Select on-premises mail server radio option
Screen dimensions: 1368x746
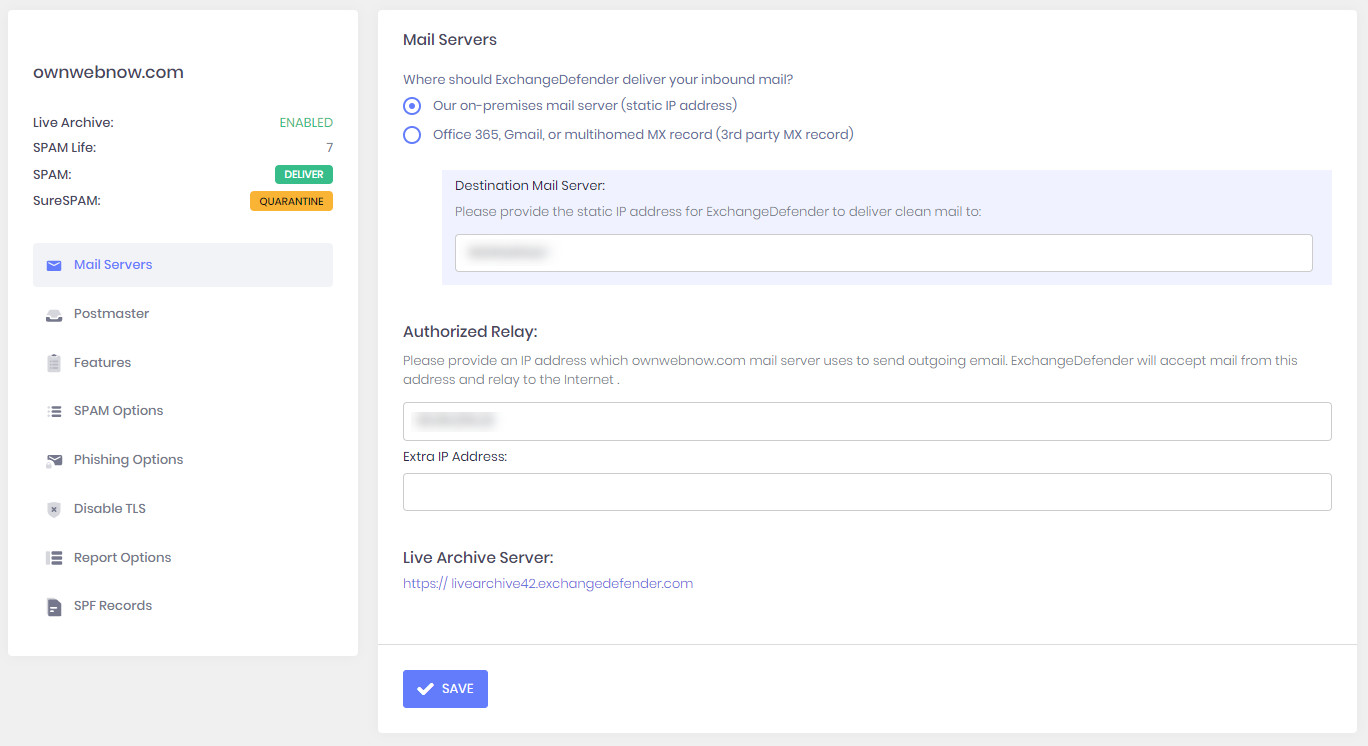pos(412,106)
